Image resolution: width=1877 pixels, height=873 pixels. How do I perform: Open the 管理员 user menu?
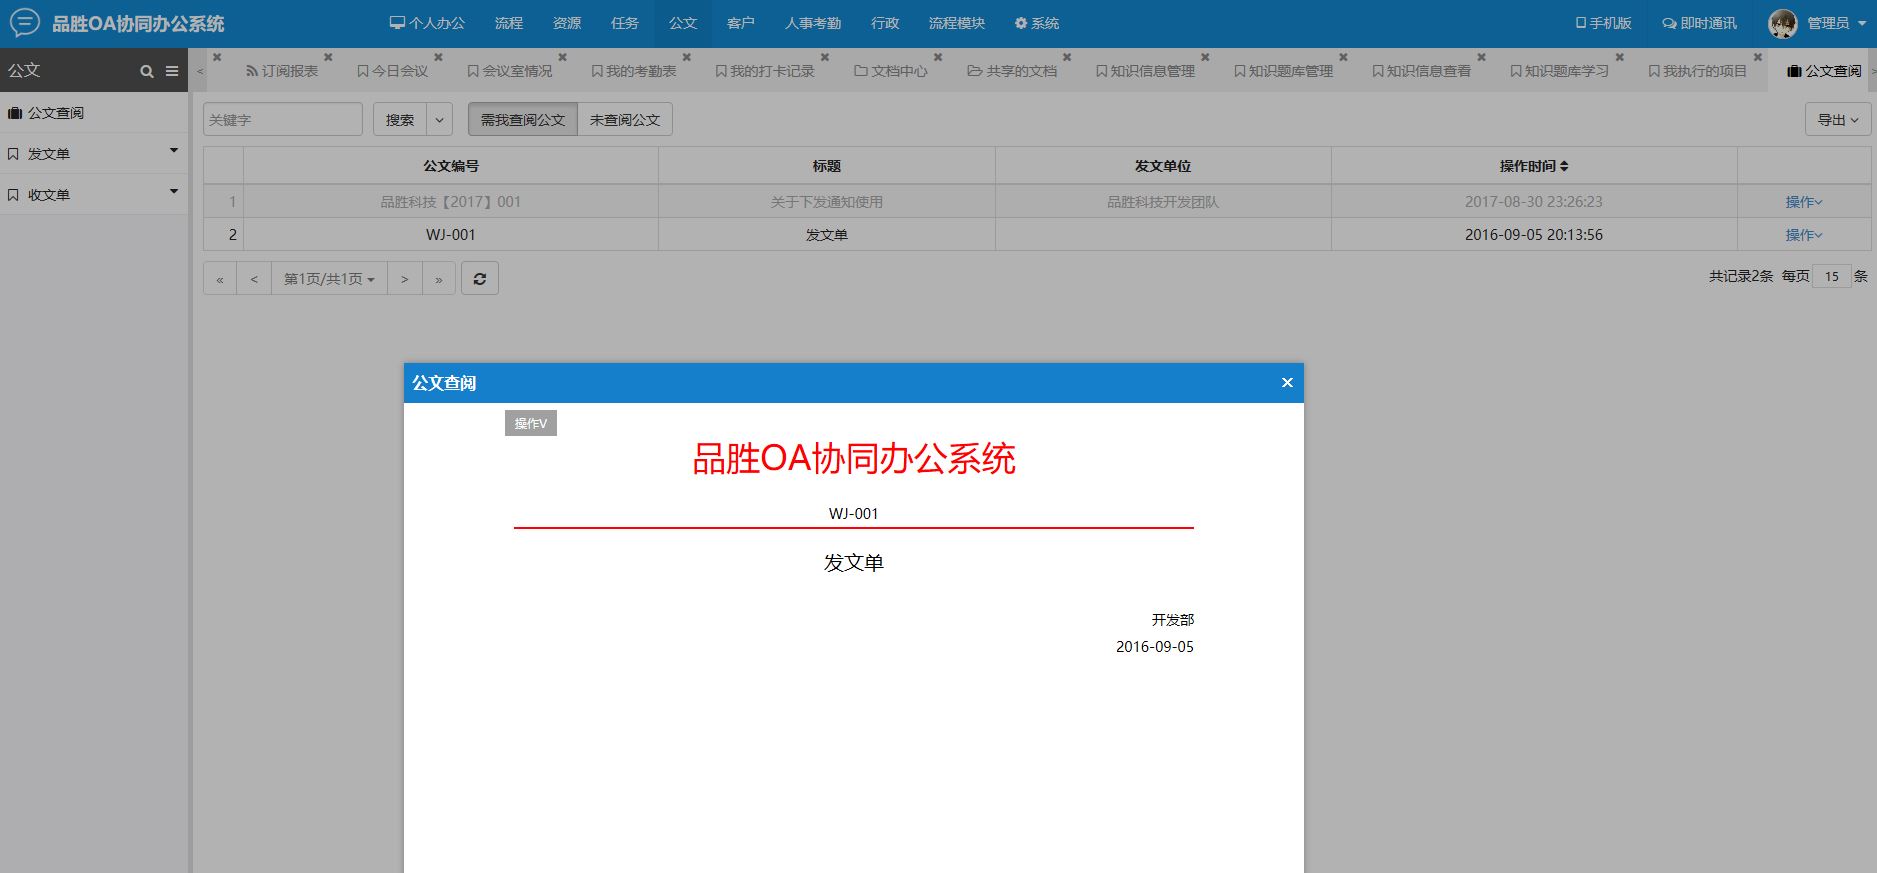pyautogui.click(x=1835, y=23)
